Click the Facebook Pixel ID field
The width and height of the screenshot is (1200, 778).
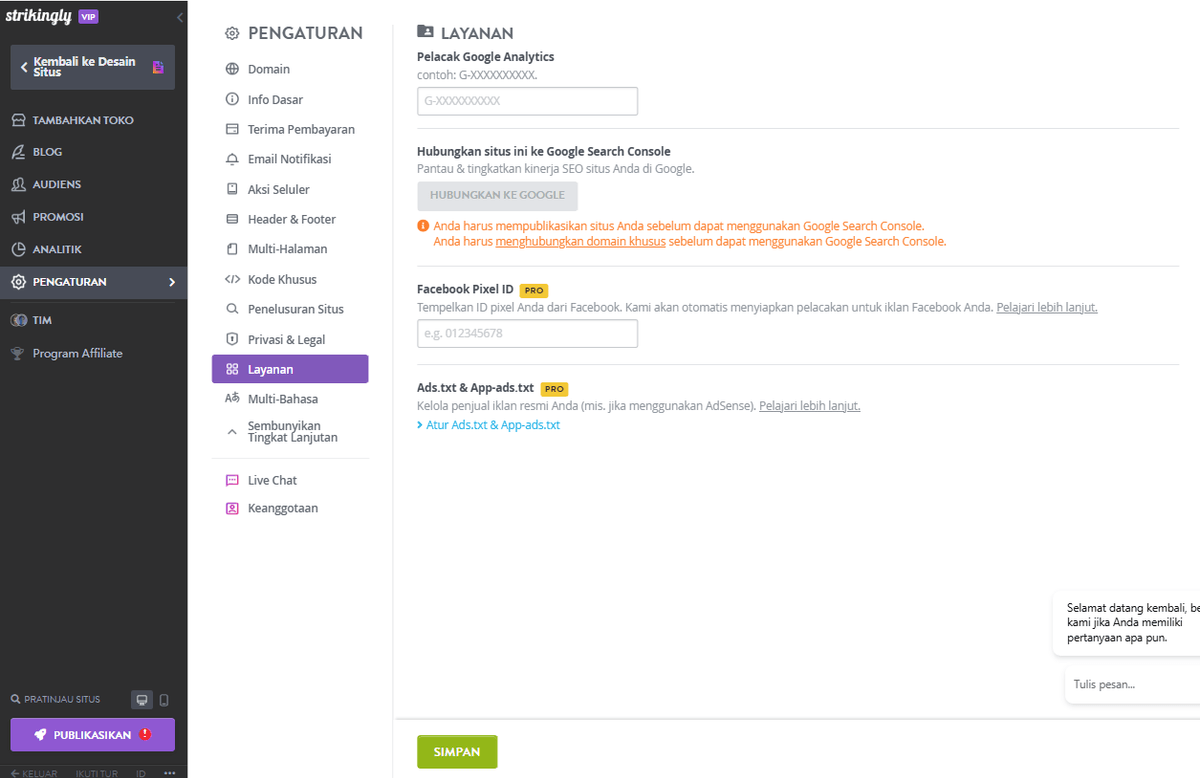[527, 334]
